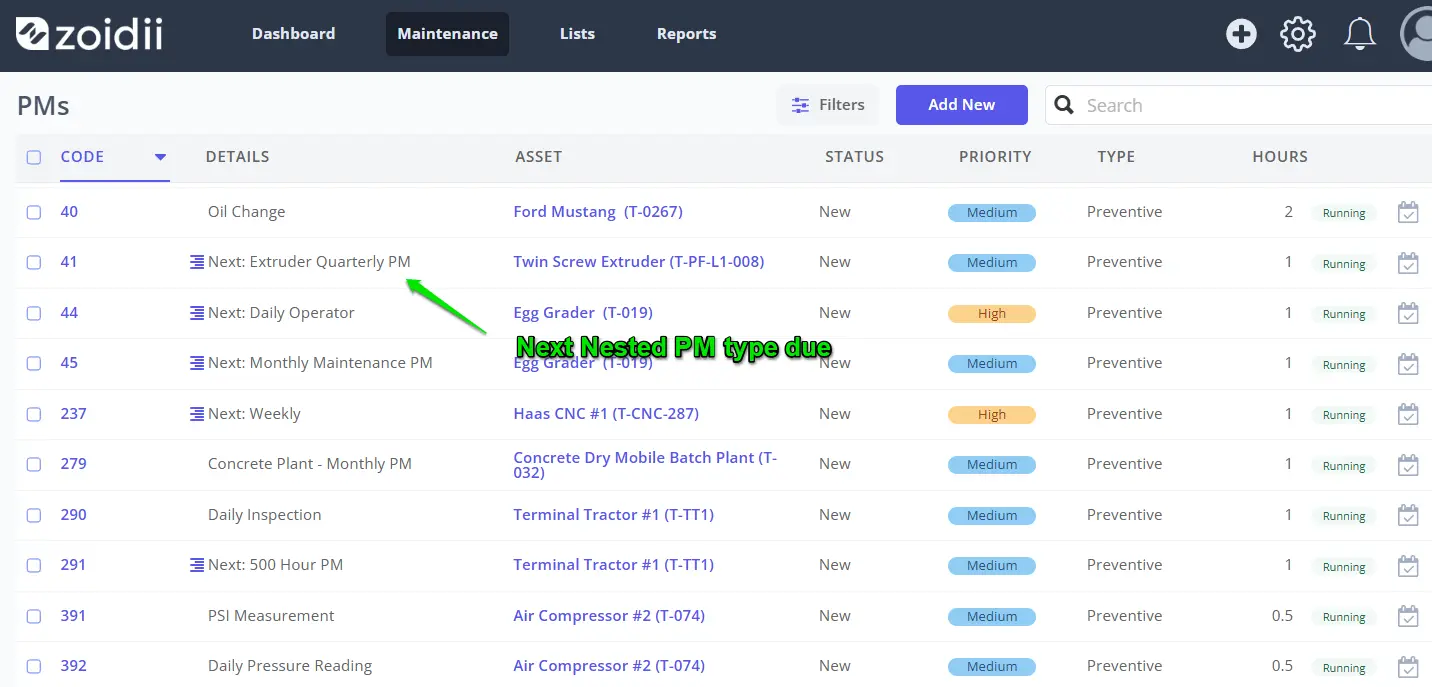Click calendar icon for PM 391 row
Screen dimensions: 1432x687
point(1408,616)
